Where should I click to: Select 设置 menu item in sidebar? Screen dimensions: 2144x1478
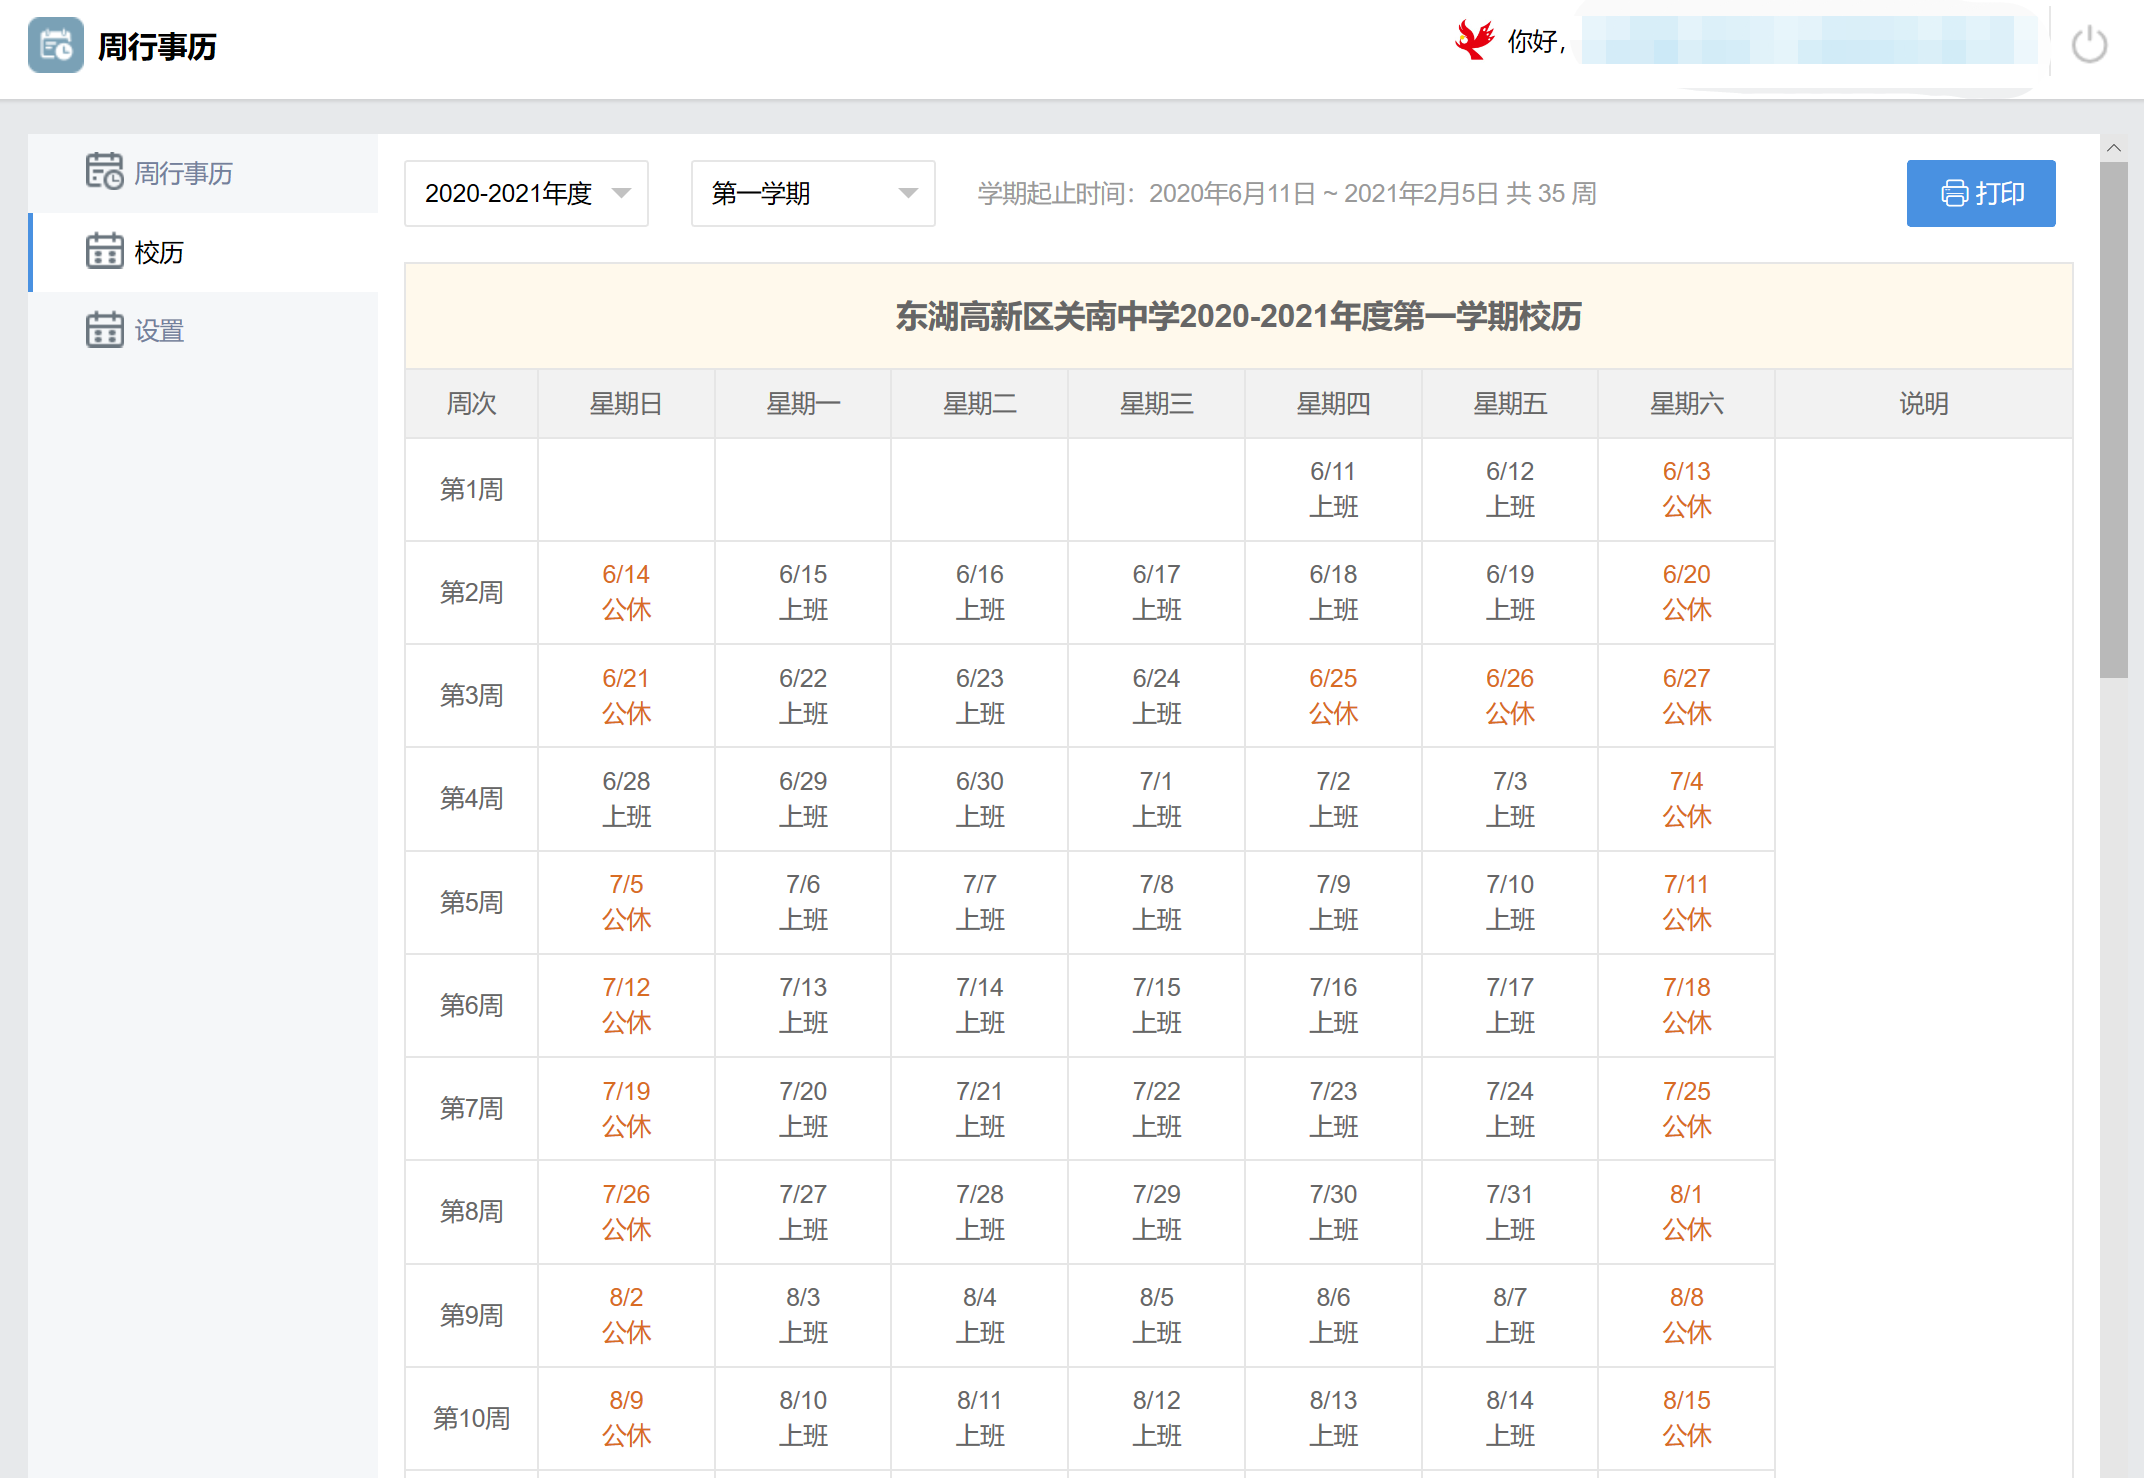coord(160,331)
